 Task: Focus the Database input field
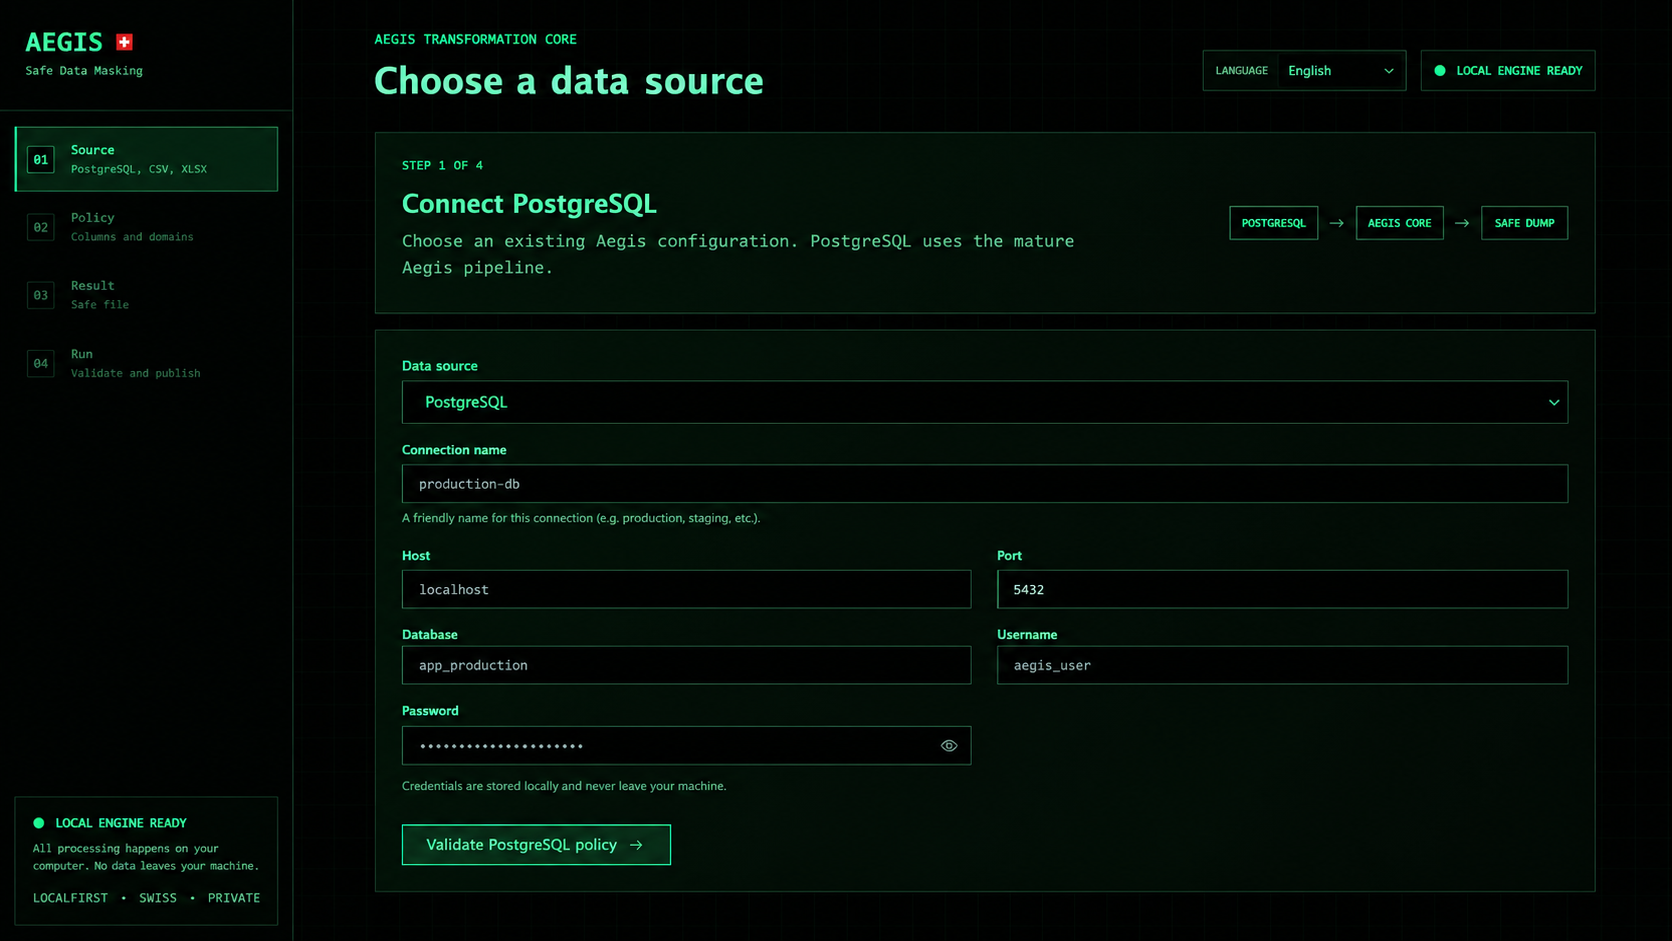coord(686,665)
